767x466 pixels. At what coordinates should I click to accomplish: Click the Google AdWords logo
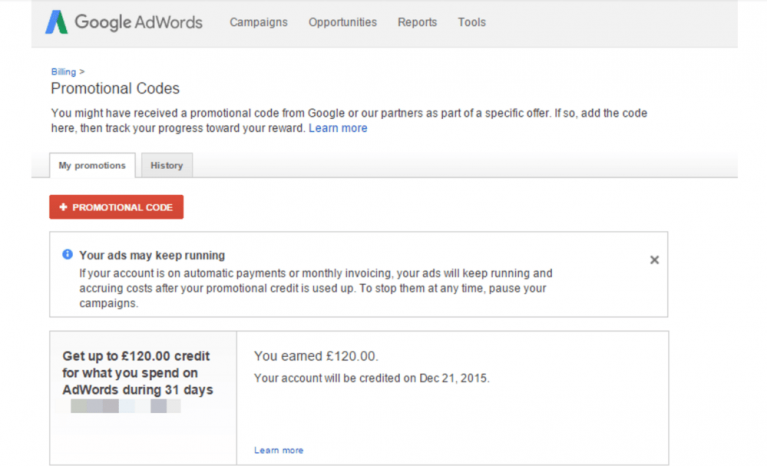coord(123,22)
